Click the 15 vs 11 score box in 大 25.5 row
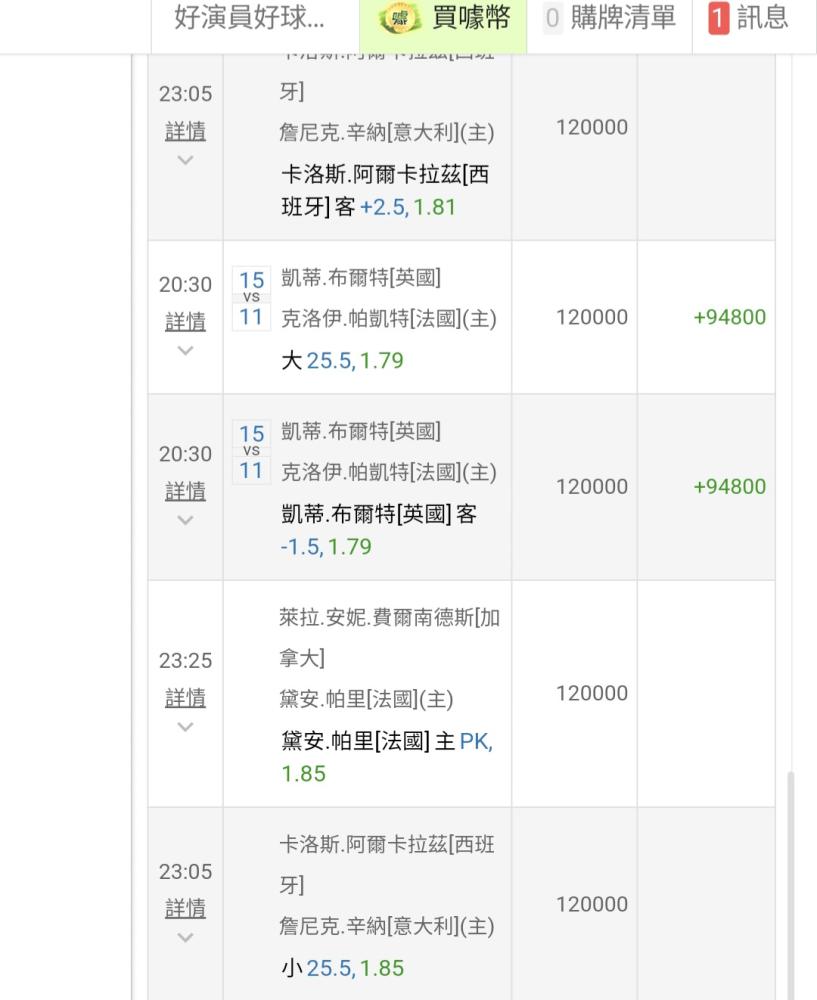817x1000 pixels. point(251,298)
